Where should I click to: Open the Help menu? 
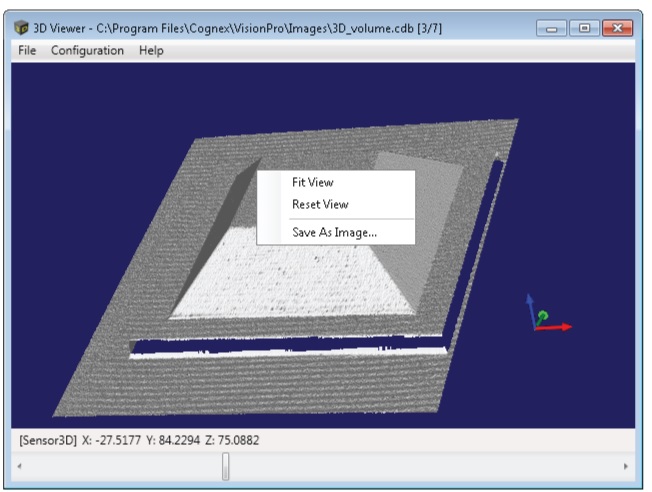click(151, 50)
